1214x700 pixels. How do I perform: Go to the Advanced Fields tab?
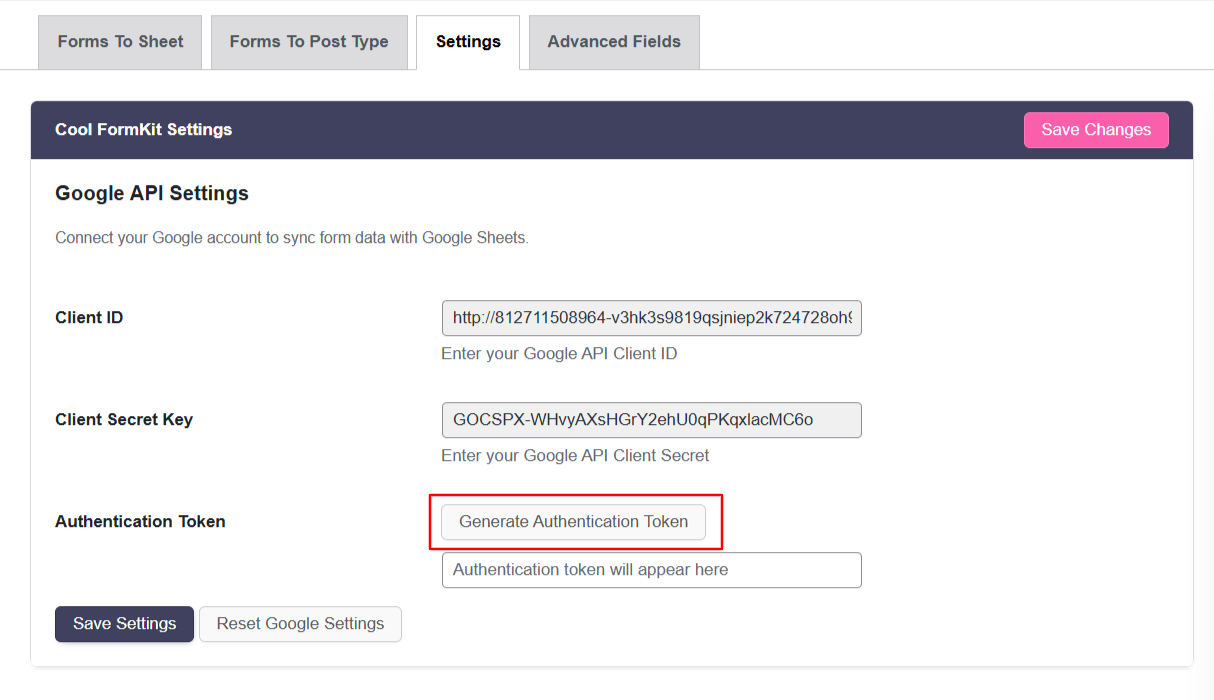point(614,42)
